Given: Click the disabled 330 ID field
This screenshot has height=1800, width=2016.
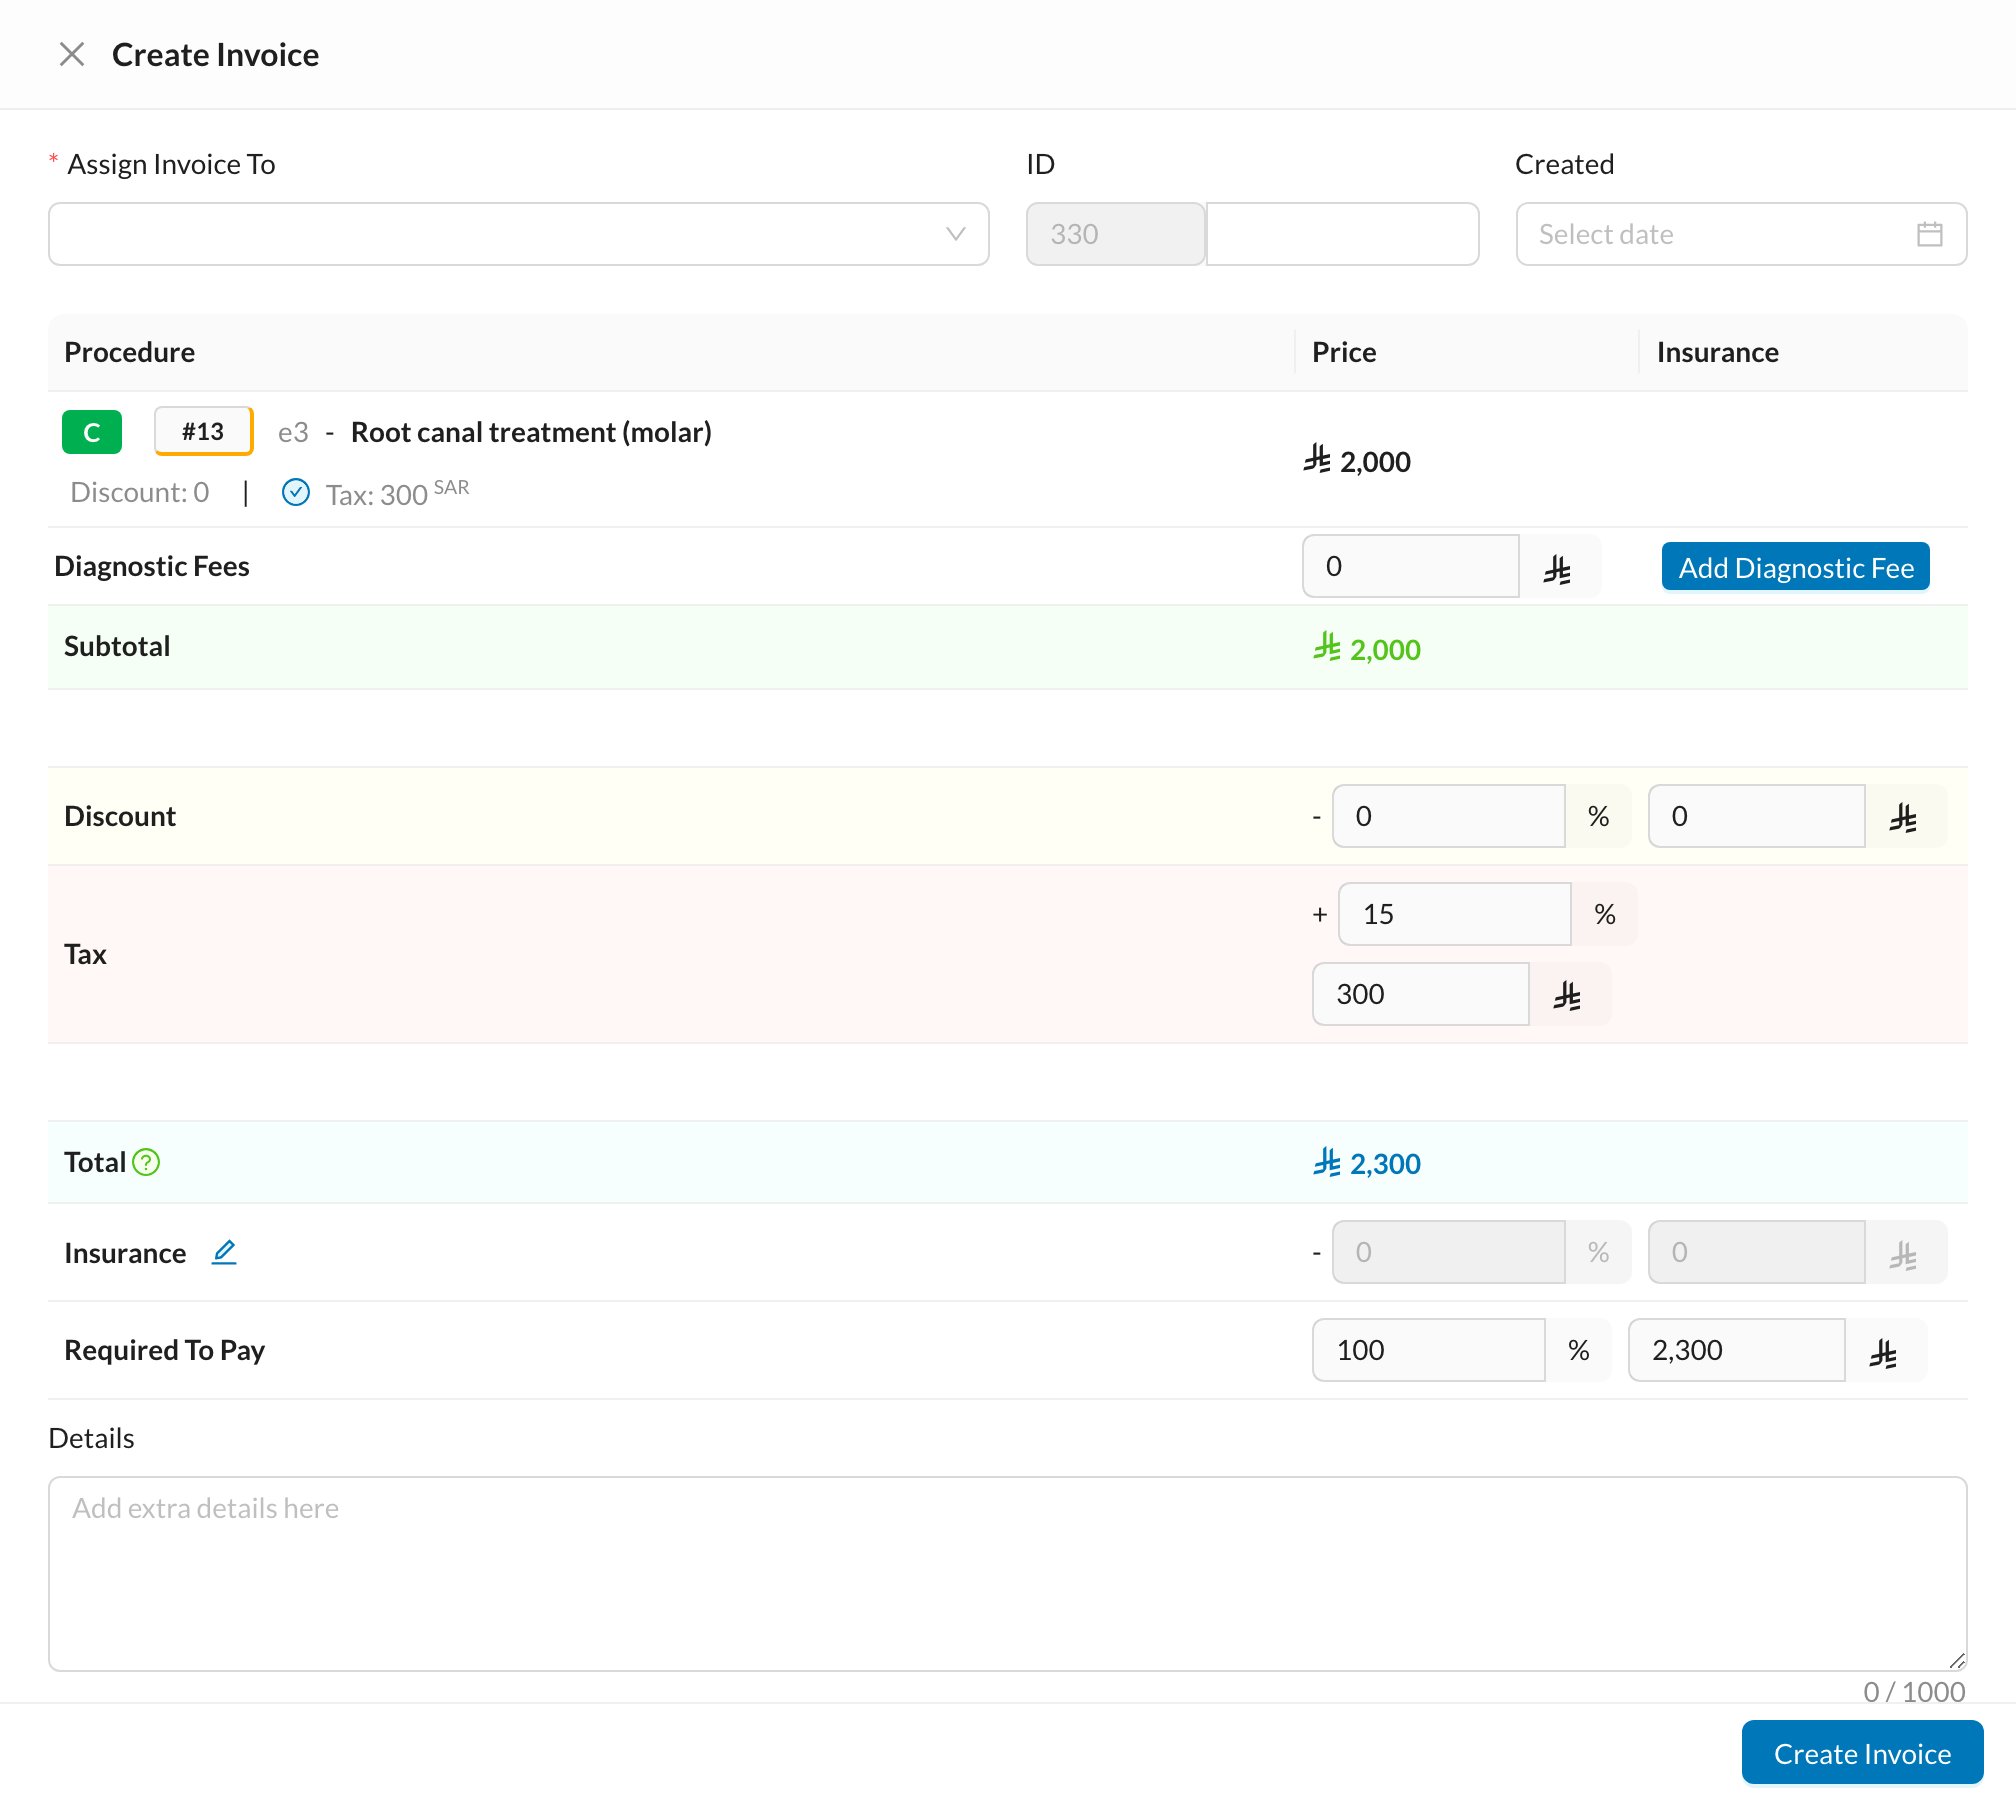Looking at the screenshot, I should (1116, 234).
